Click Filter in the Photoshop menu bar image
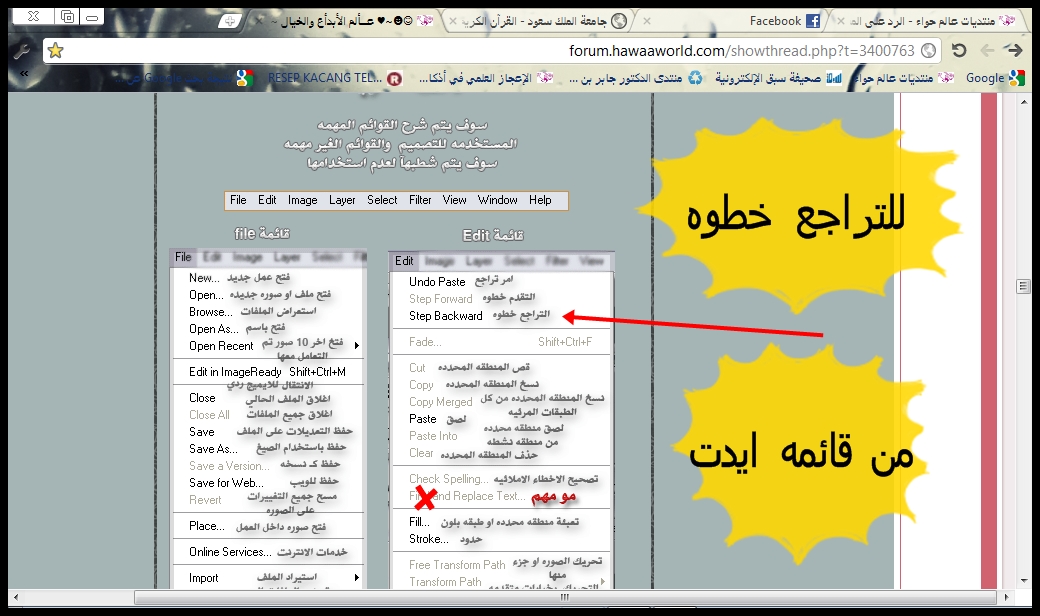The height and width of the screenshot is (616, 1040). coord(420,200)
